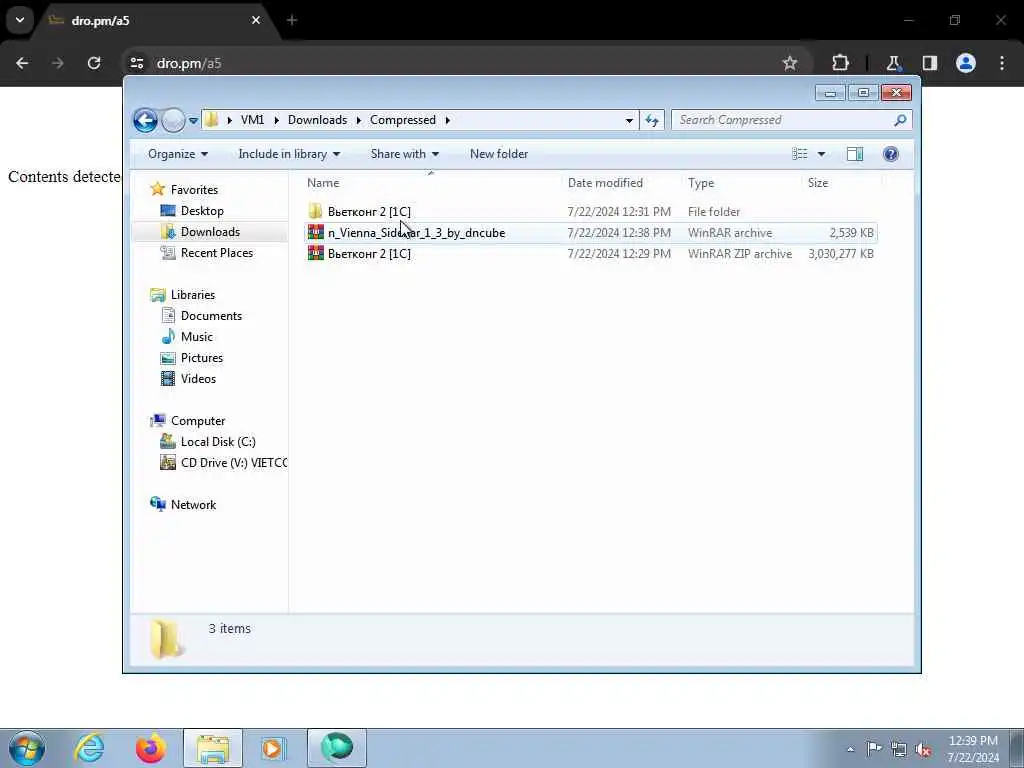The height and width of the screenshot is (768, 1024).
Task: Click the New folder button
Action: (499, 154)
